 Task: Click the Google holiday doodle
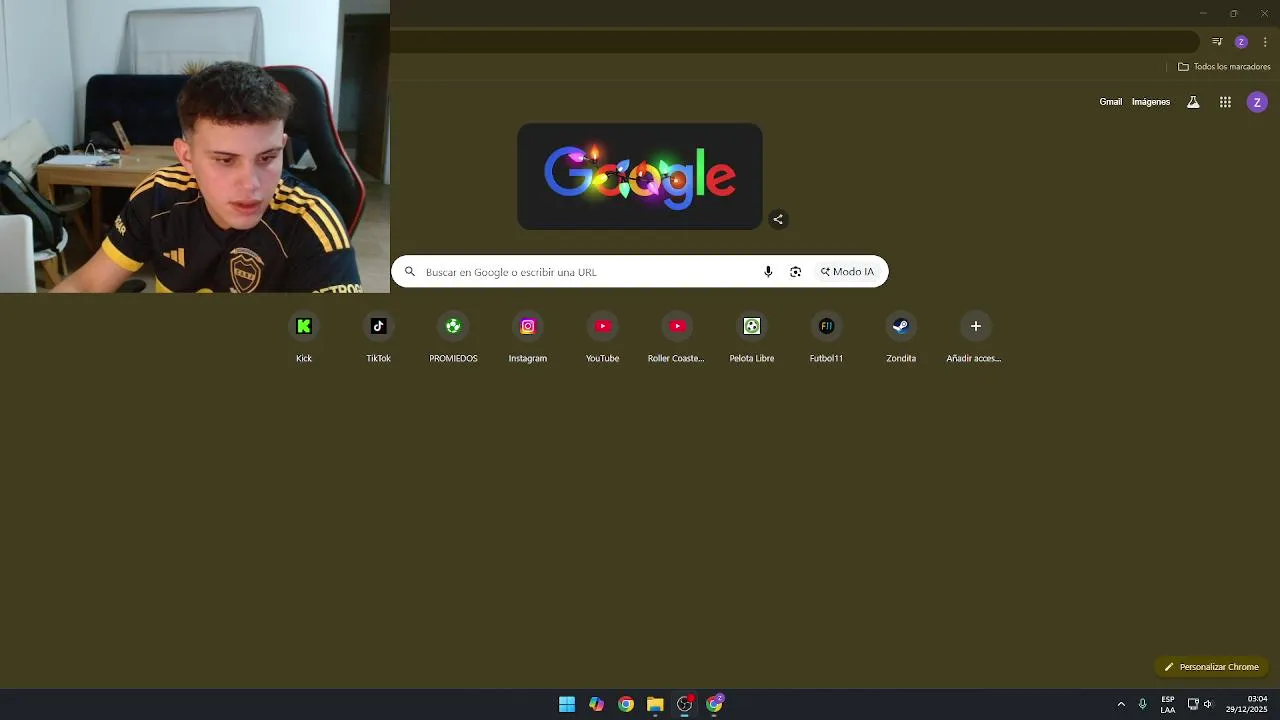pos(640,177)
